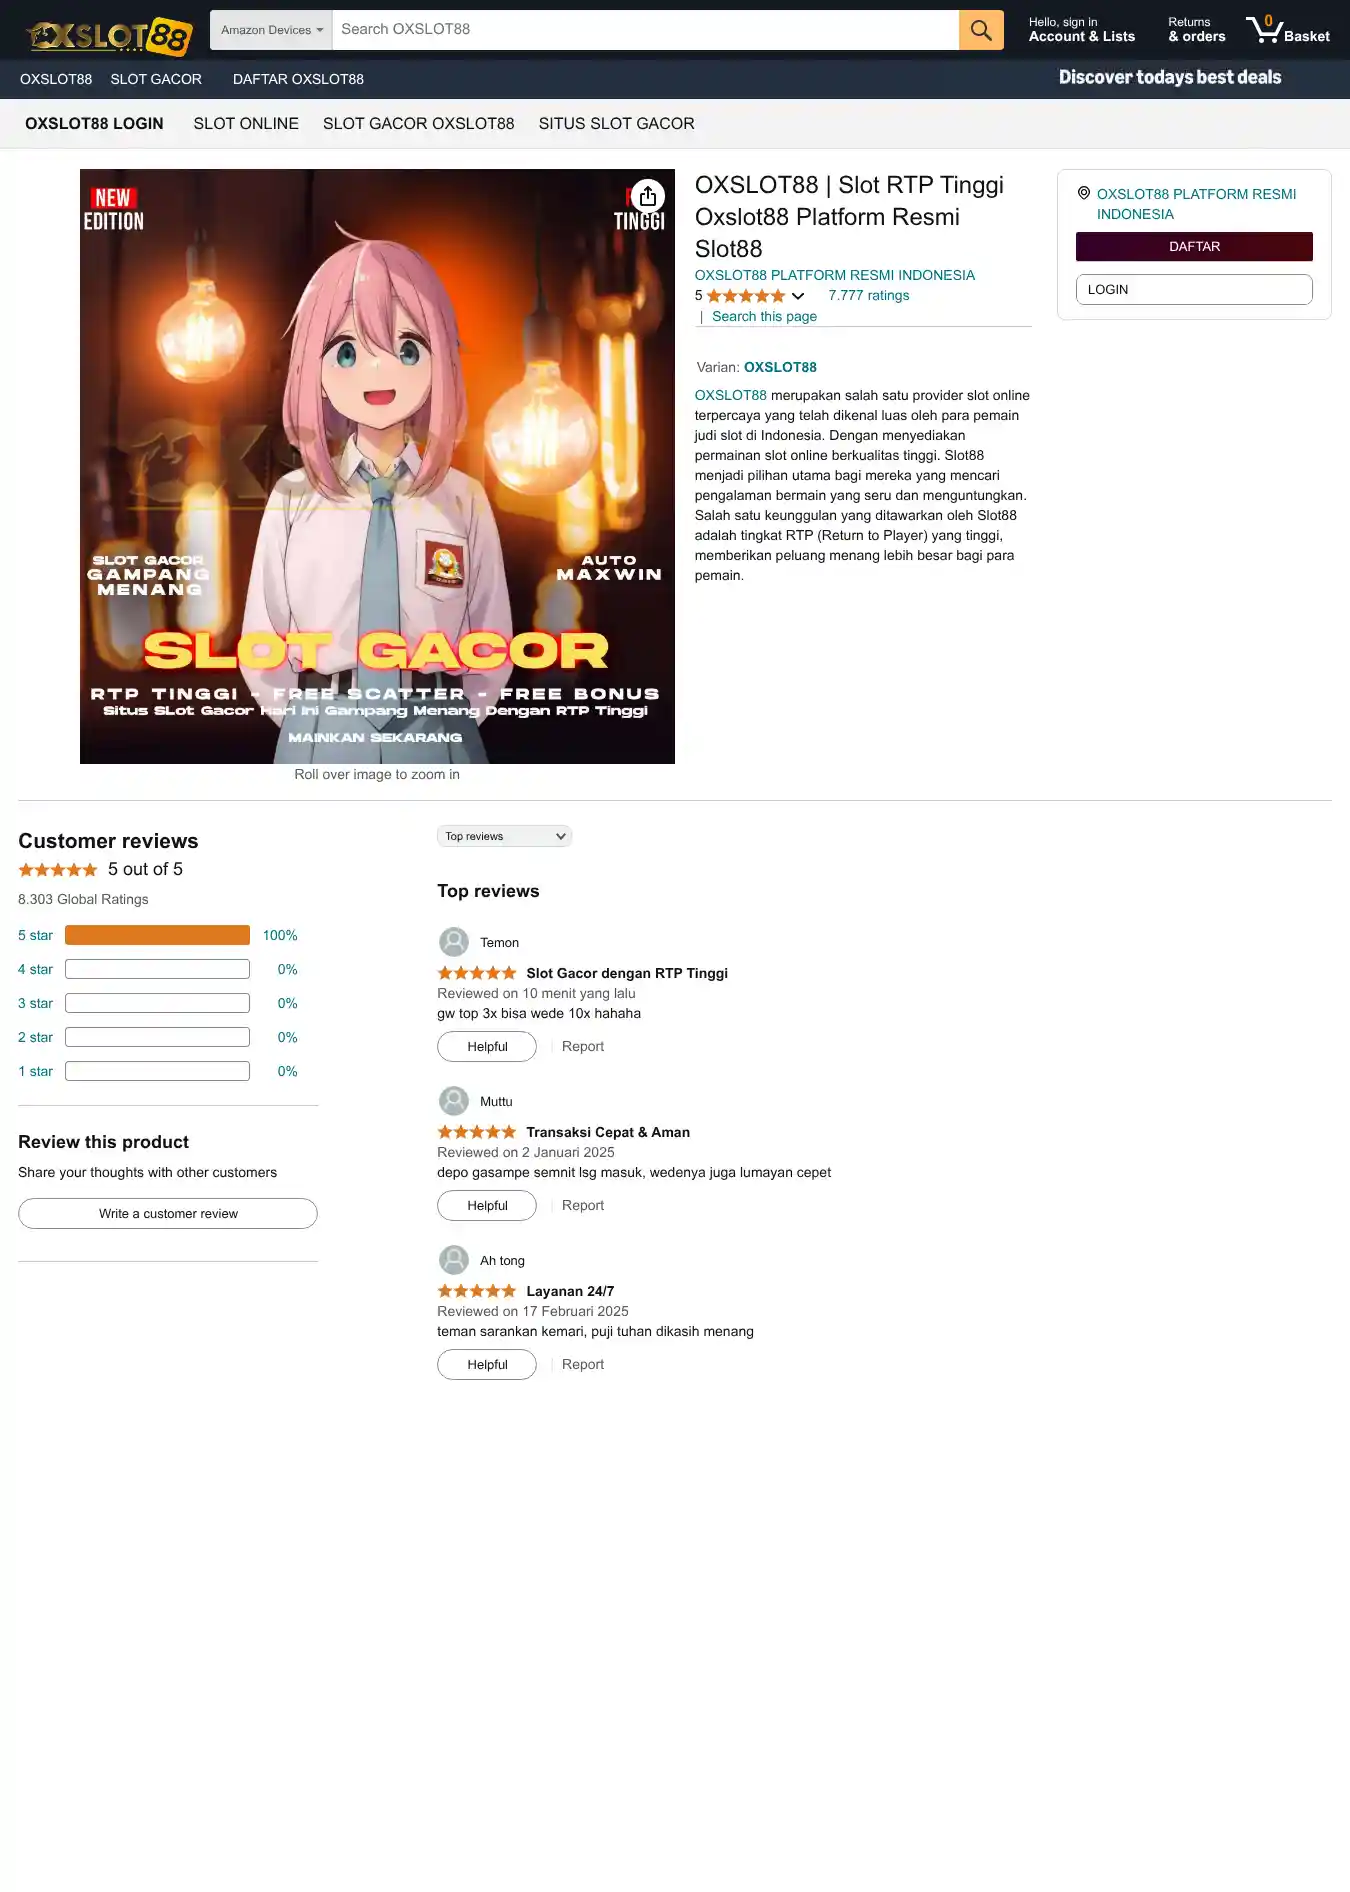This screenshot has height=1892, width=1350.
Task: Select DAFTAR OXSLOT88 in top navigation
Action: point(298,79)
